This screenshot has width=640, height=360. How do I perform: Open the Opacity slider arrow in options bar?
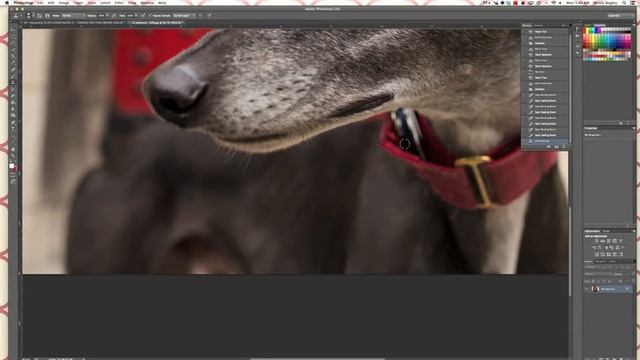107,16
